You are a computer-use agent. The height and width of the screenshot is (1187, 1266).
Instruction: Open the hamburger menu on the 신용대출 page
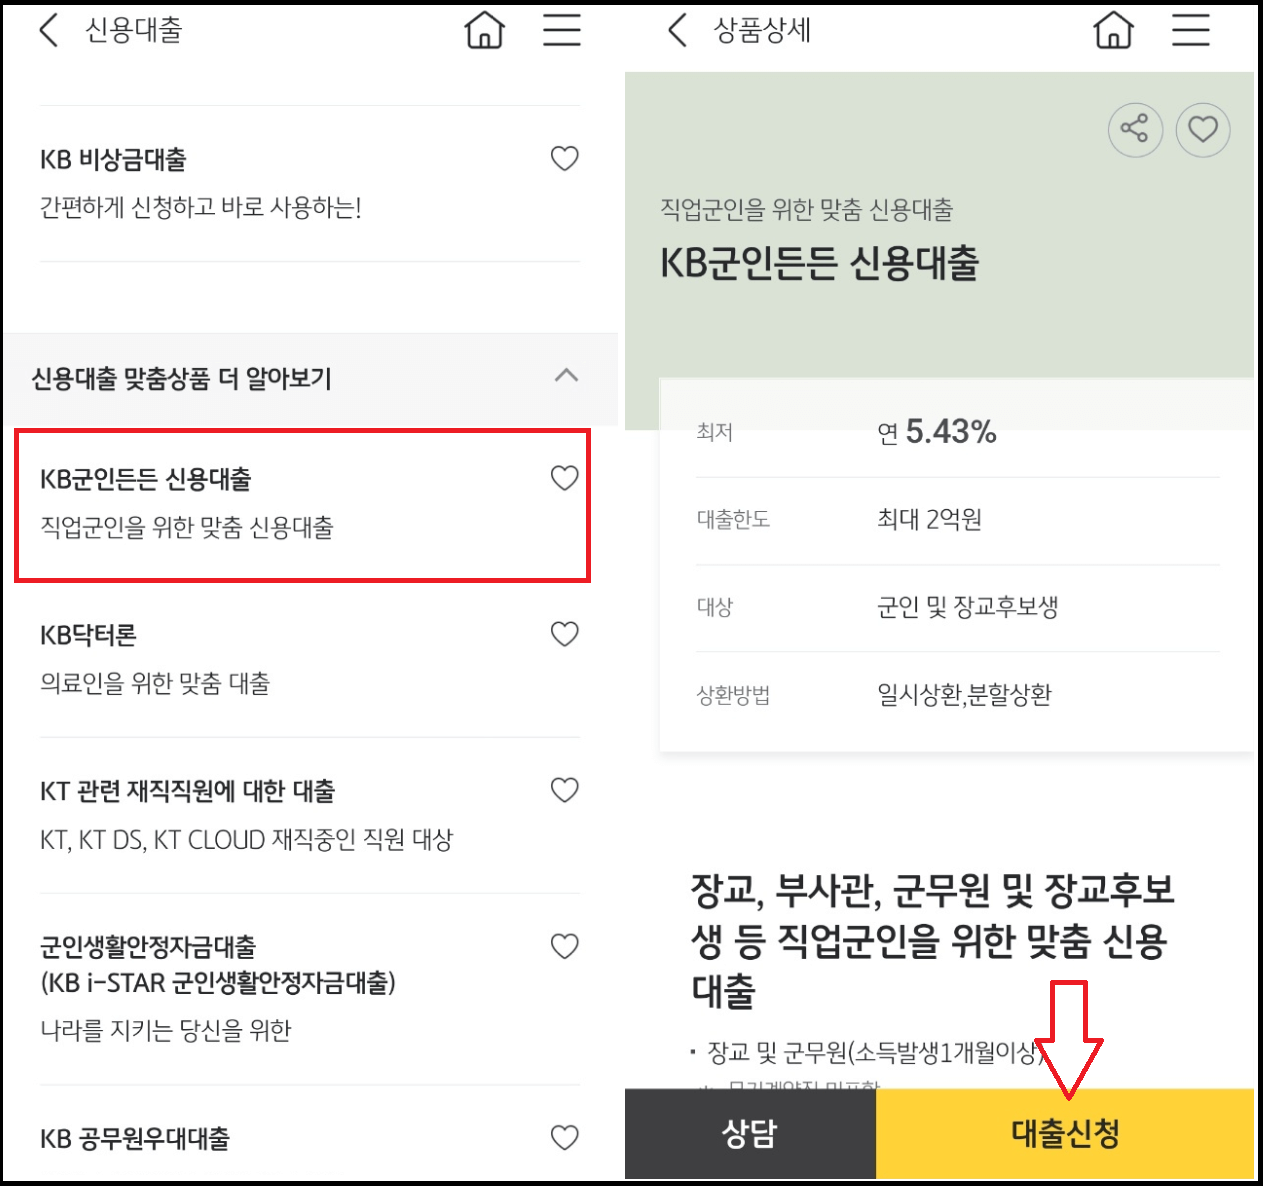click(562, 30)
